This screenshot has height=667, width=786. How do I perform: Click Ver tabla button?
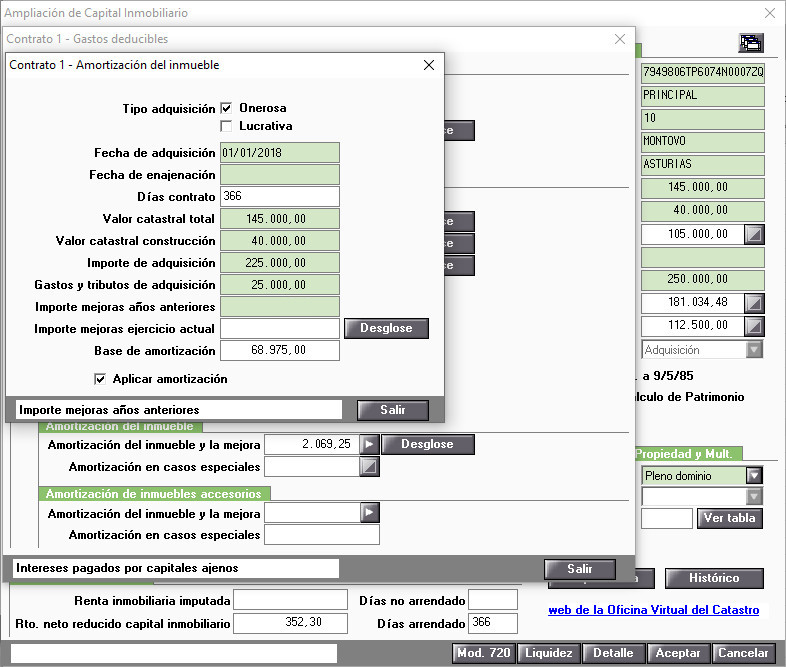tap(729, 518)
